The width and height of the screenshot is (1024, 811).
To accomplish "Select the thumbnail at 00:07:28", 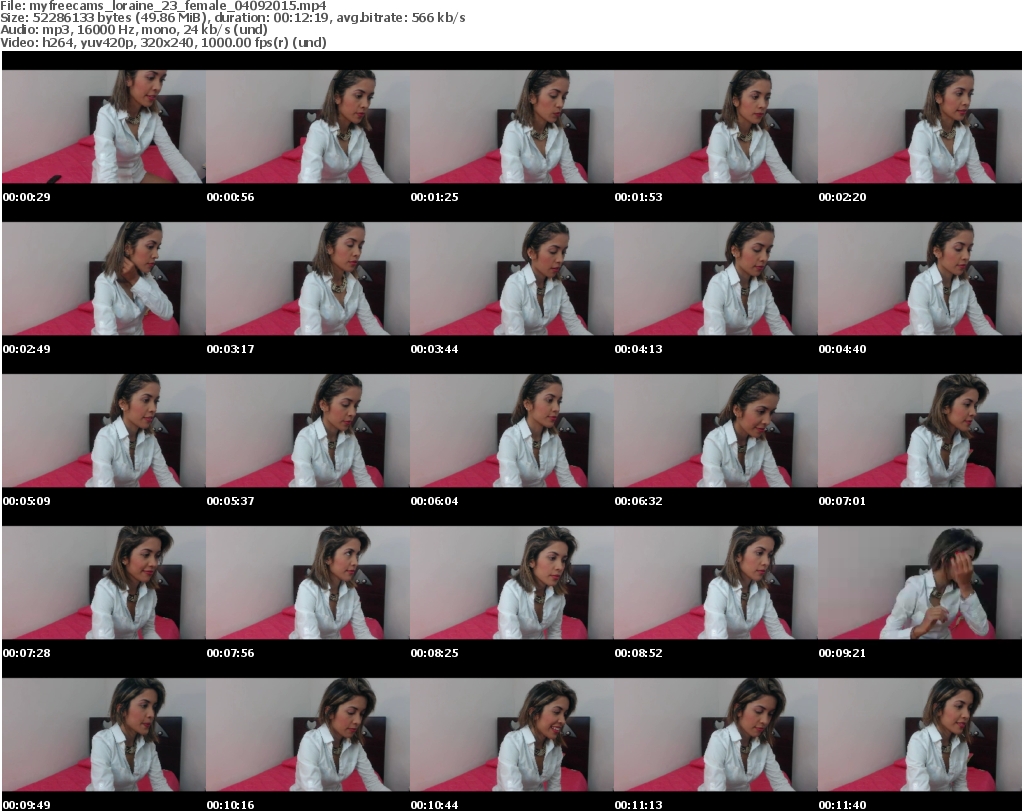I will tap(104, 582).
